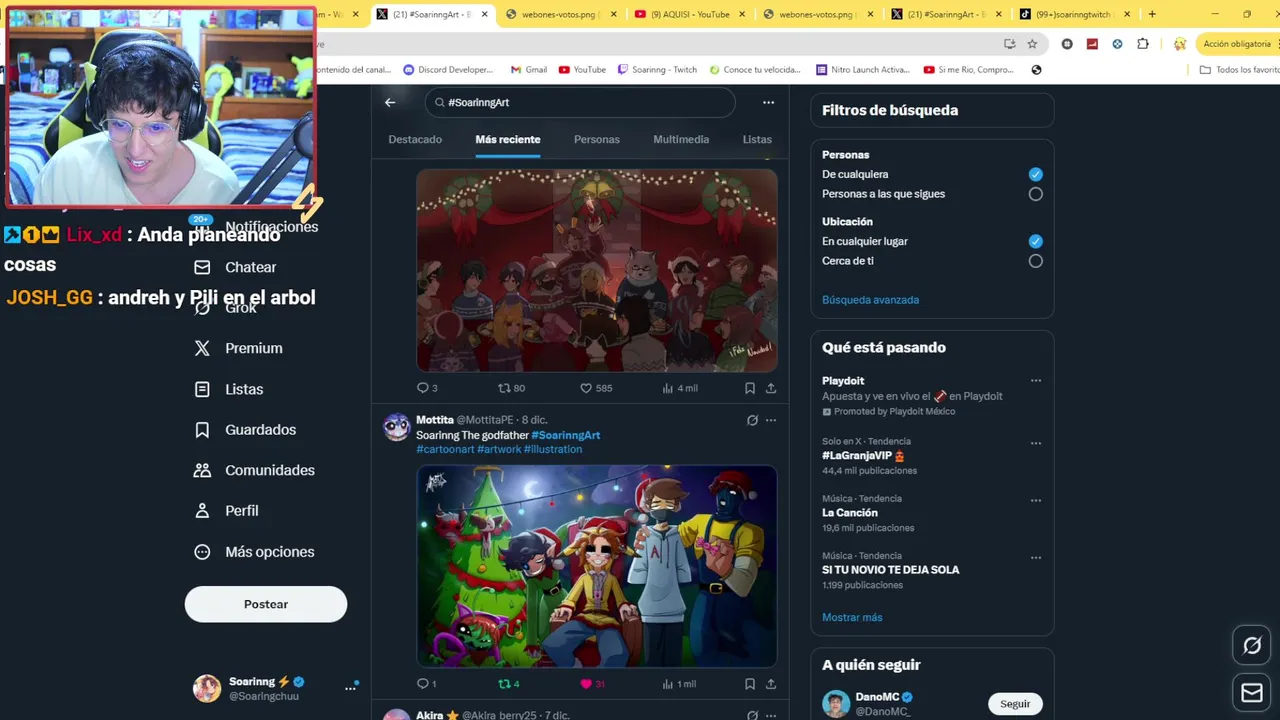Open Premium in the sidebar
1280x720 pixels.
(238, 348)
